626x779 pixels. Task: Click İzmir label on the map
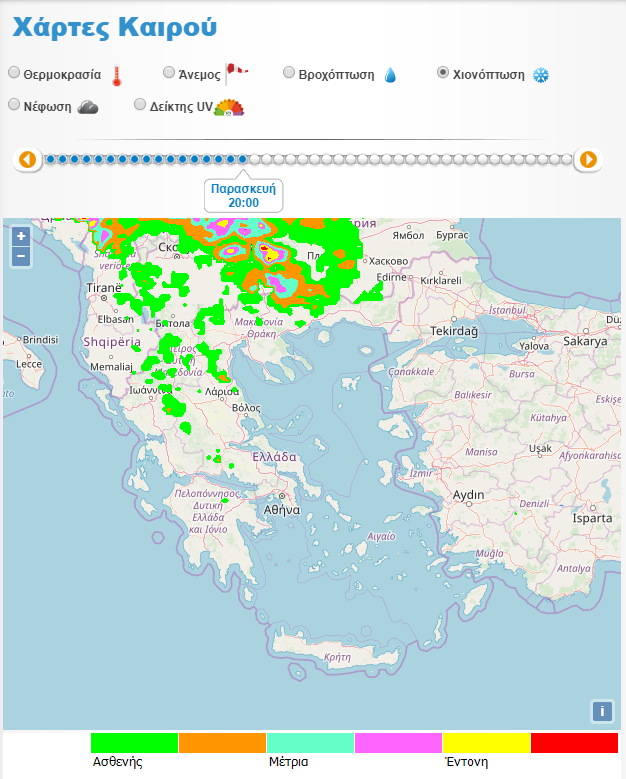click(x=421, y=473)
